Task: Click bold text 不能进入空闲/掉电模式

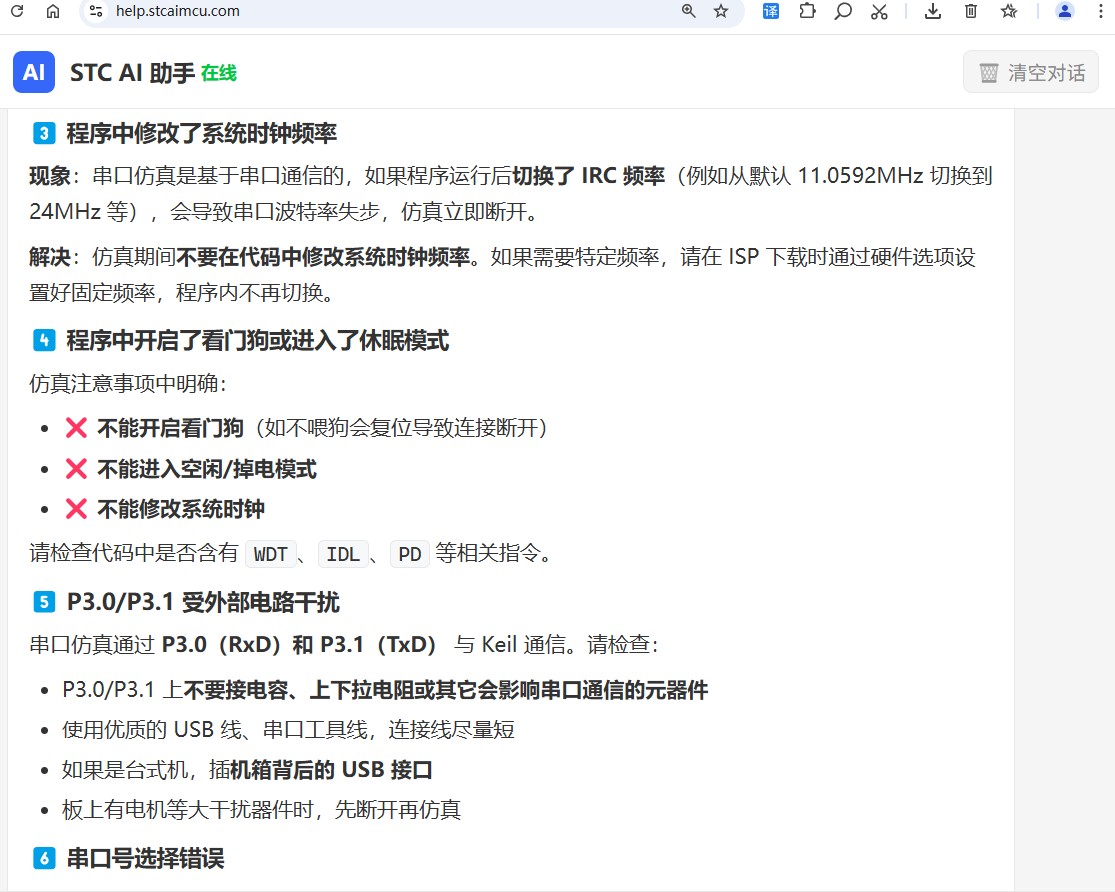Action: point(207,469)
